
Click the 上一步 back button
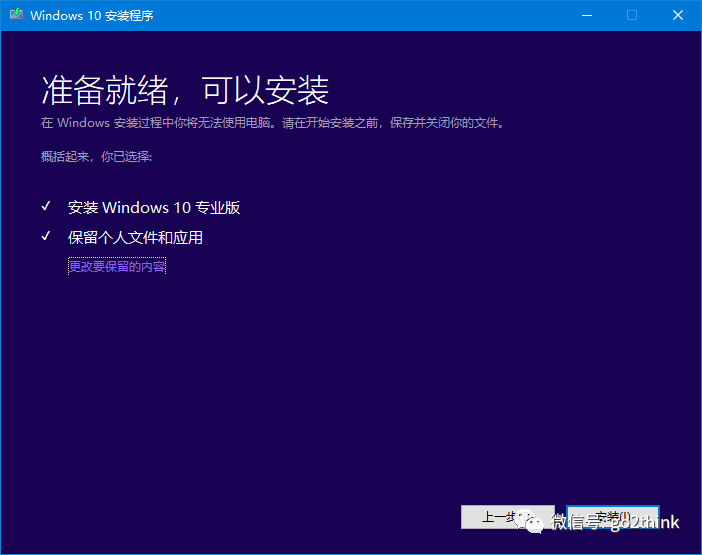(x=508, y=517)
